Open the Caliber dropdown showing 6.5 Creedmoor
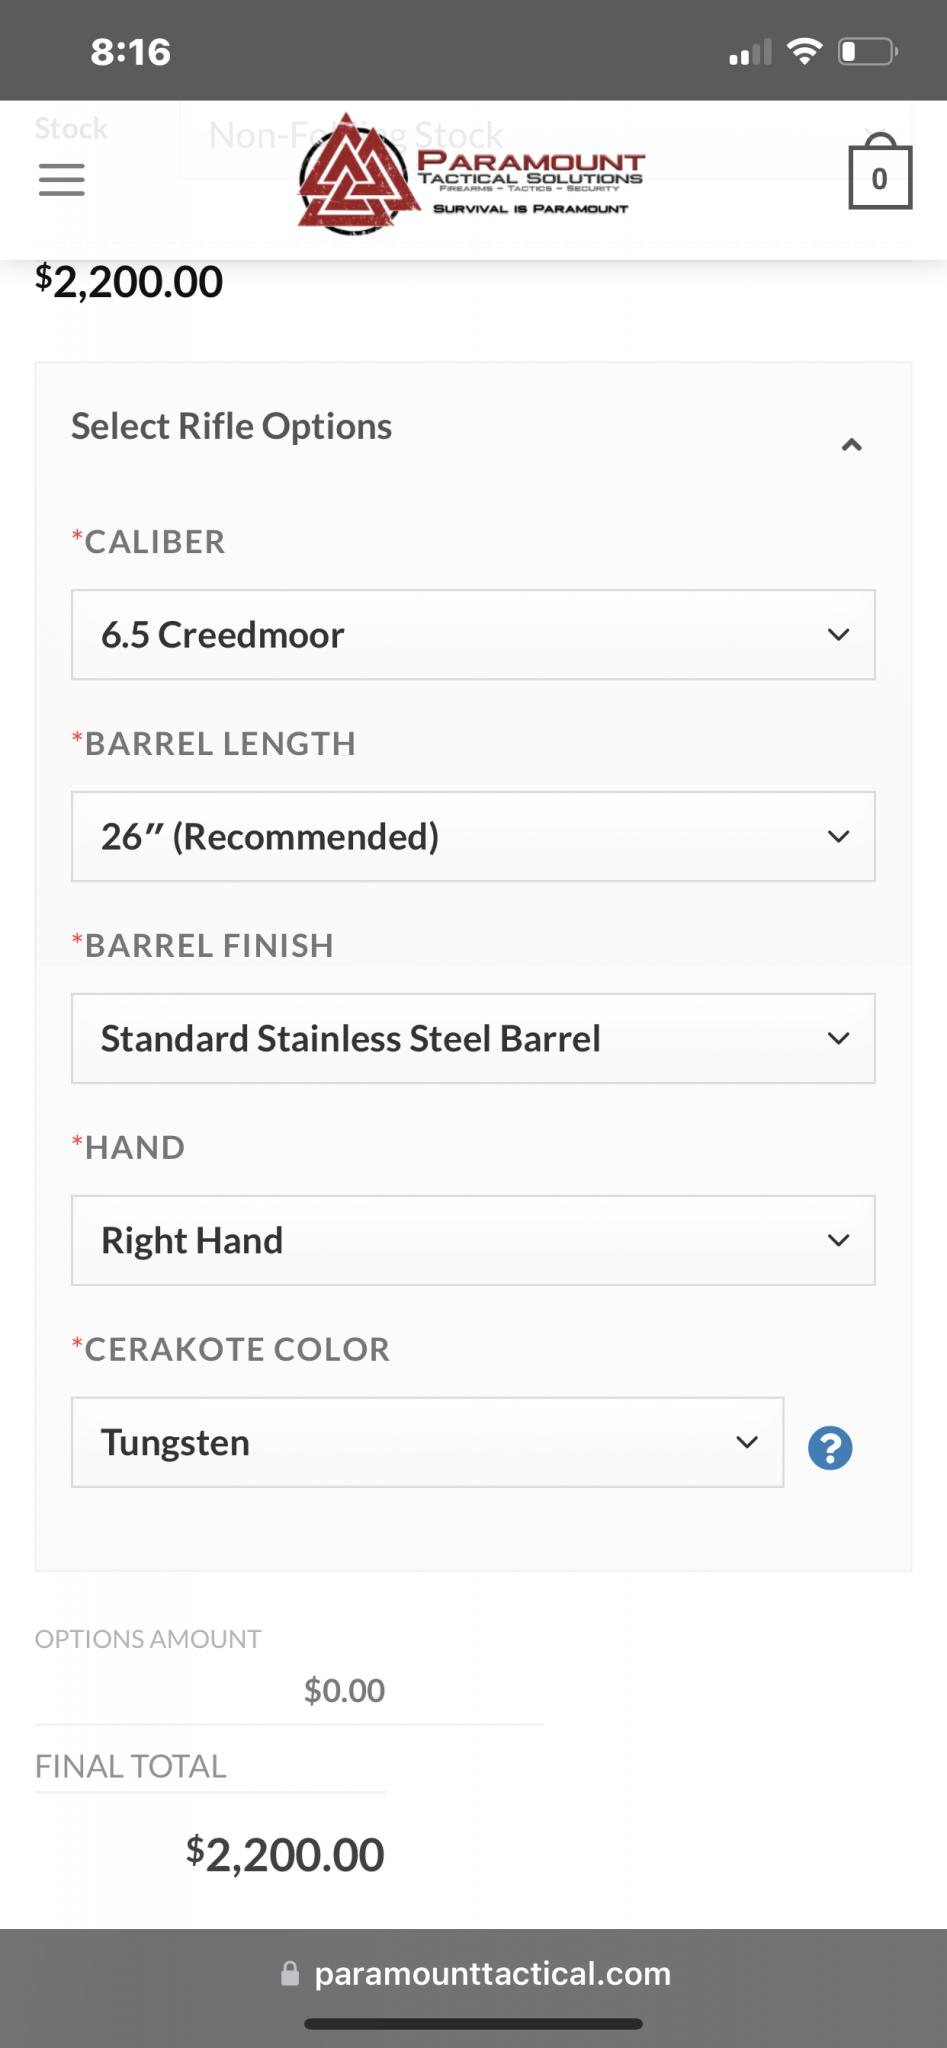 [x=473, y=635]
